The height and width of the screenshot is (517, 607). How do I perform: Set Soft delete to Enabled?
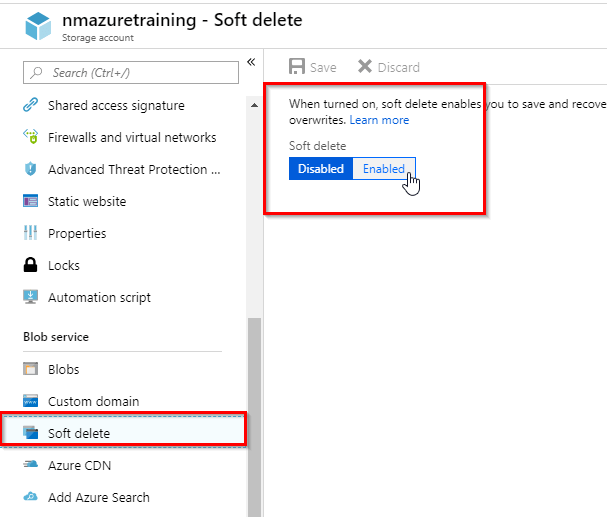click(x=384, y=169)
